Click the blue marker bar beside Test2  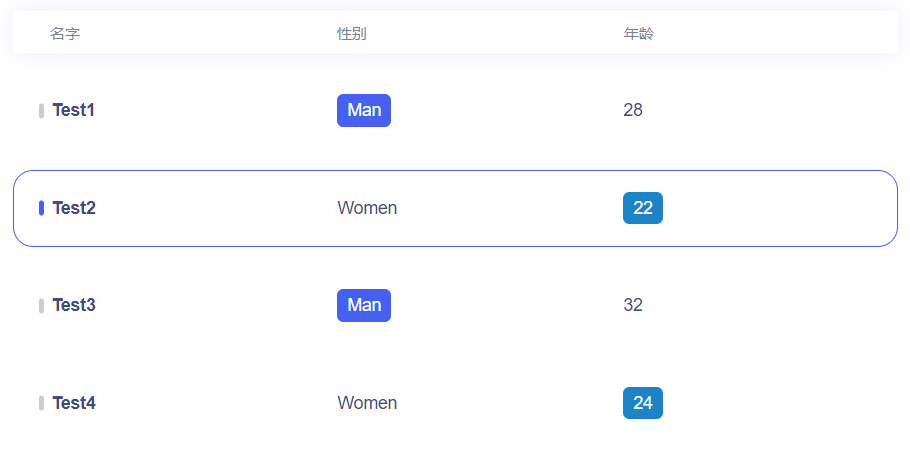pyautogui.click(x=41, y=208)
